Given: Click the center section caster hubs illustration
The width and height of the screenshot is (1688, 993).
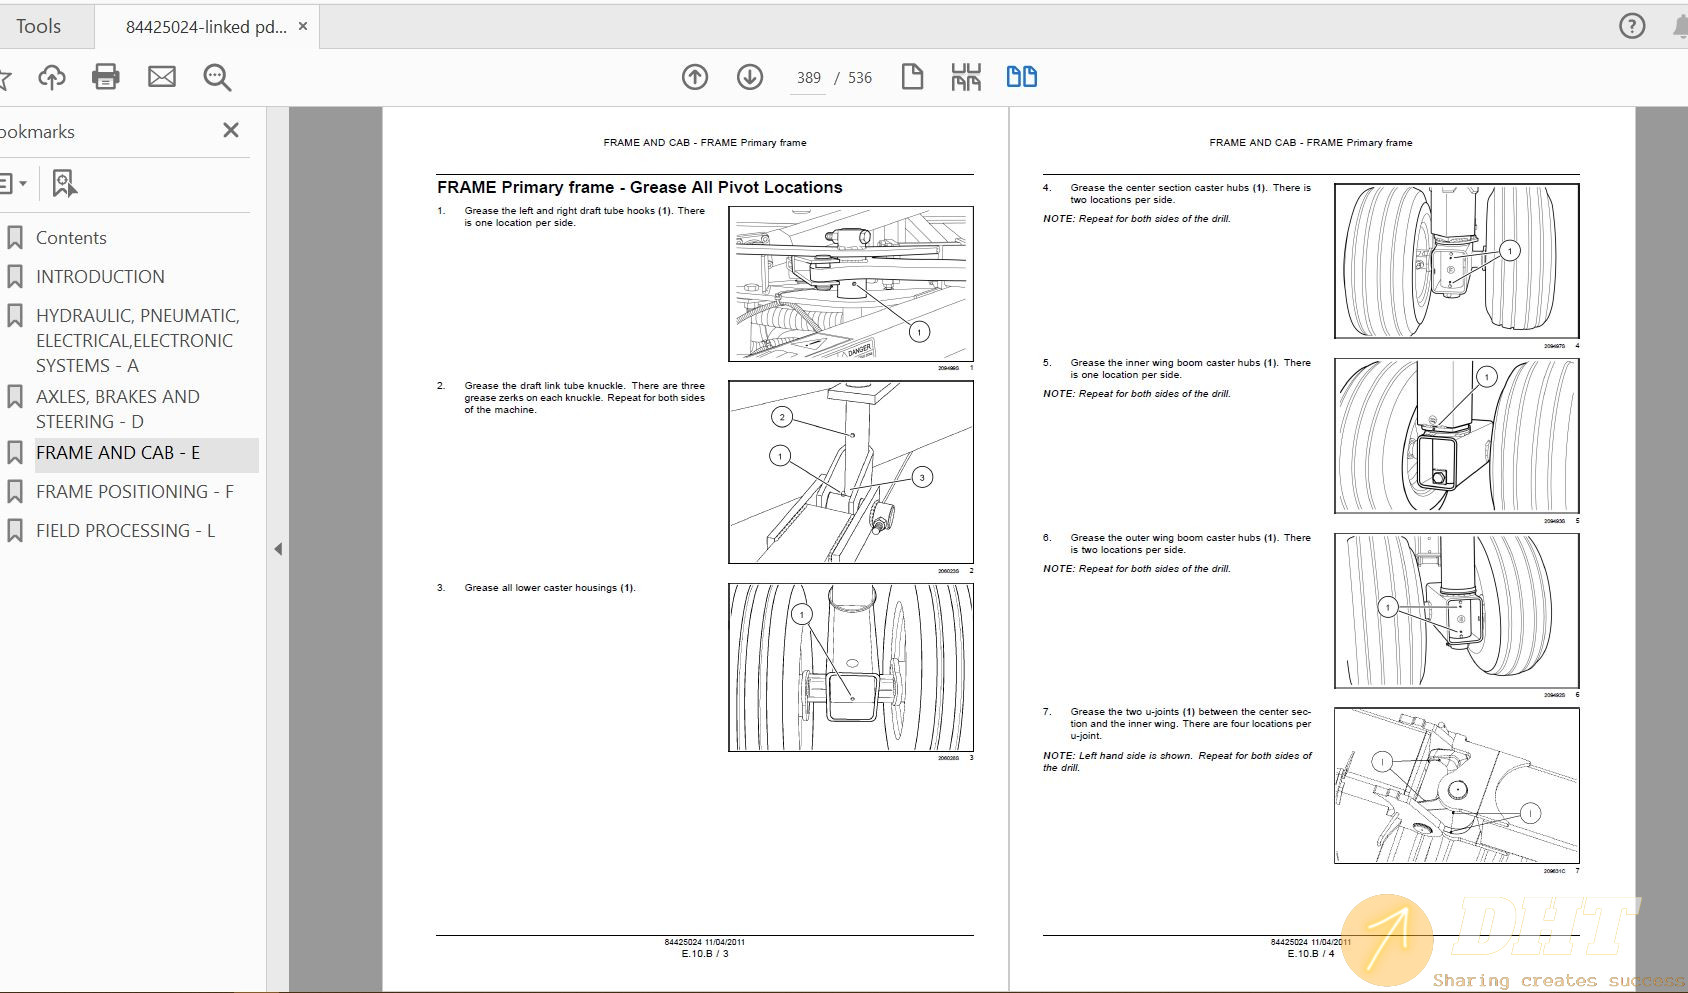Looking at the screenshot, I should pyautogui.click(x=1457, y=261).
